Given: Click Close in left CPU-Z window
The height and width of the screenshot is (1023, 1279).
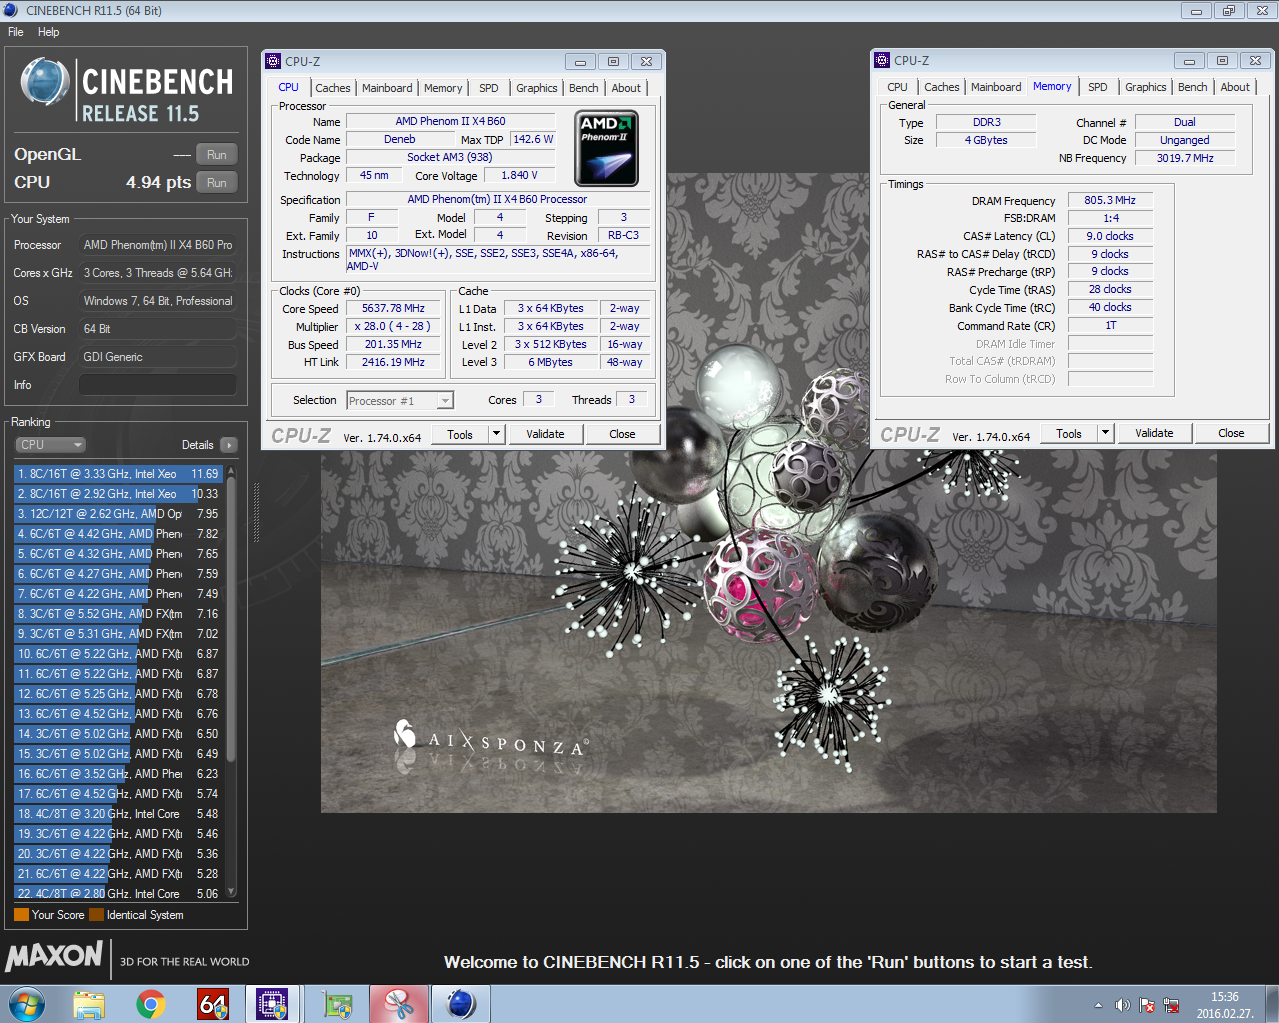Looking at the screenshot, I should (x=622, y=434).
